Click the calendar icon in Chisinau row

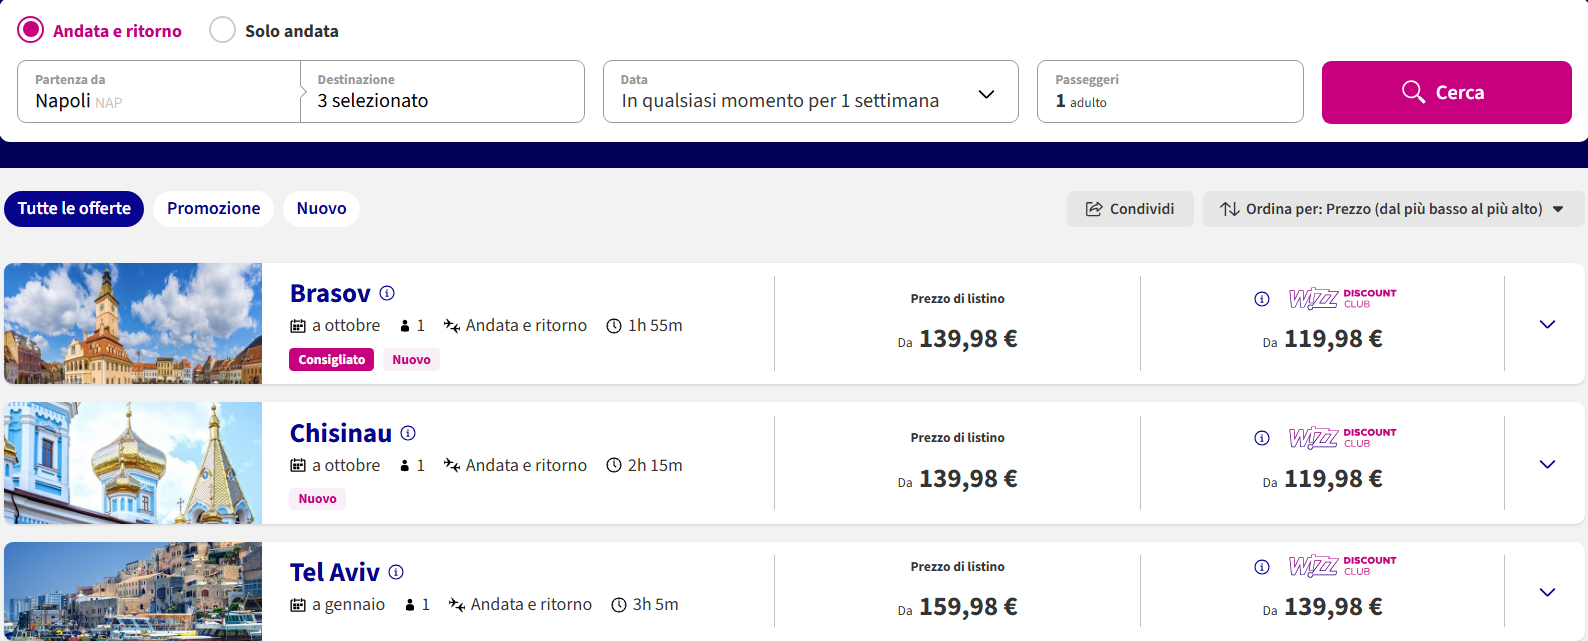[298, 465]
